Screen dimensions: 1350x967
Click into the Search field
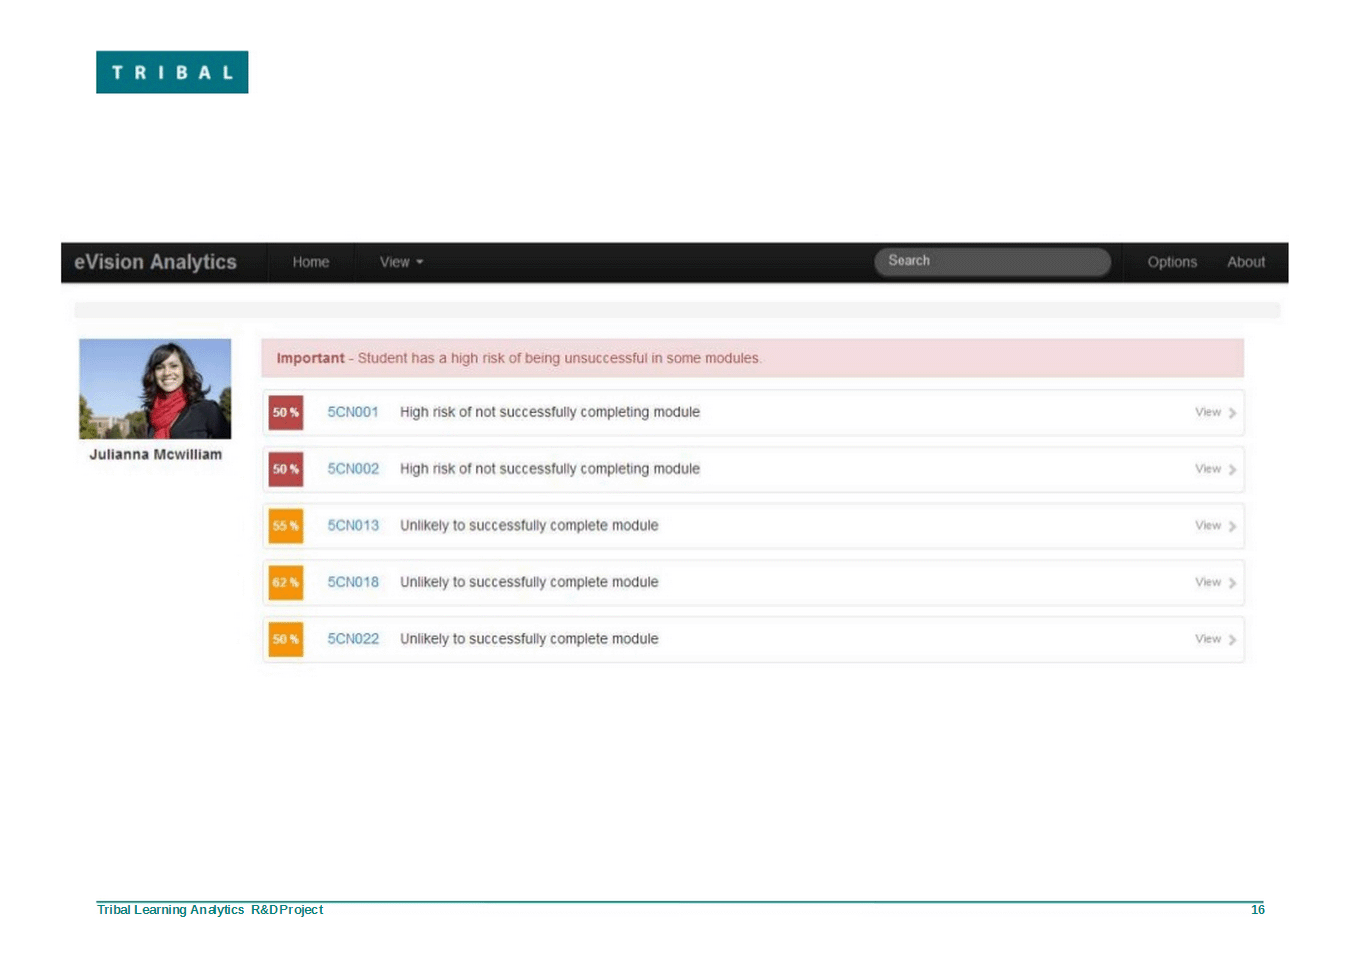pos(992,261)
